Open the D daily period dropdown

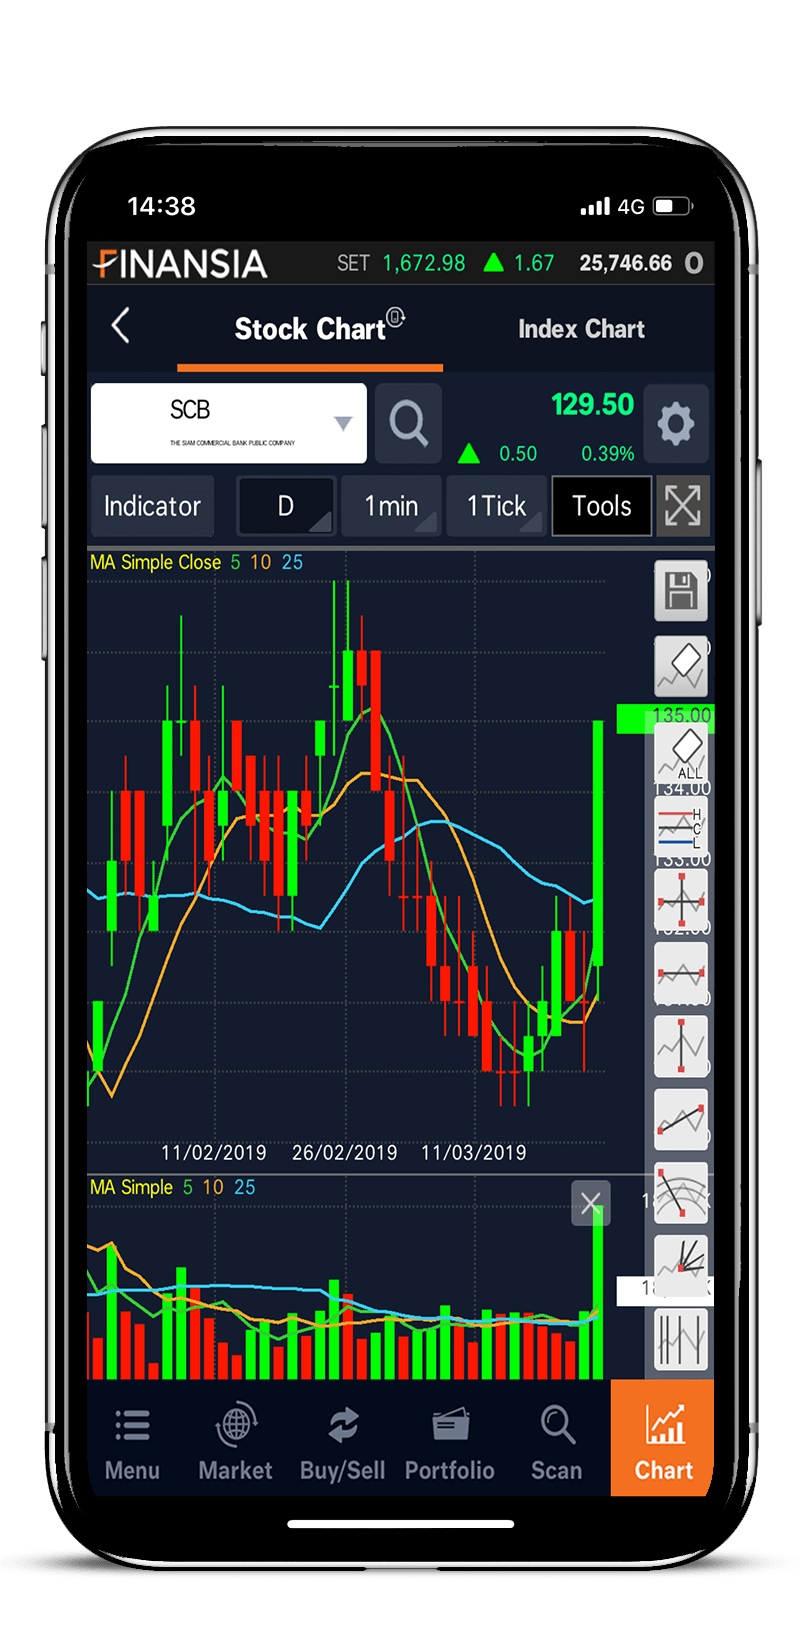click(286, 506)
